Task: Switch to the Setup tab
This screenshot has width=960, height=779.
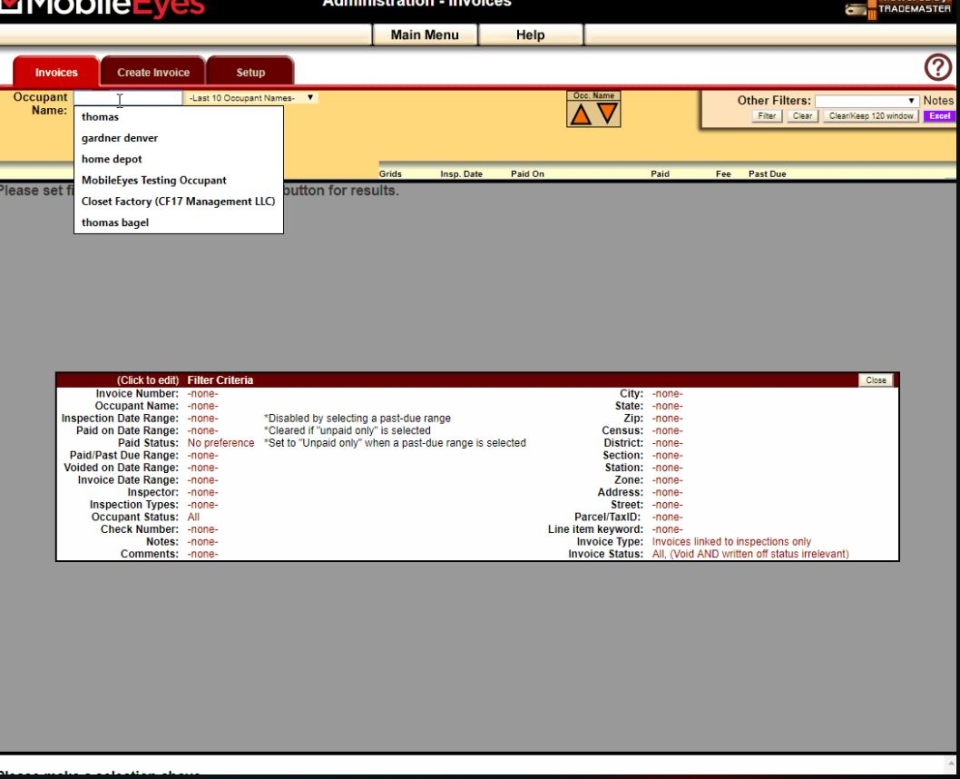Action: click(250, 72)
